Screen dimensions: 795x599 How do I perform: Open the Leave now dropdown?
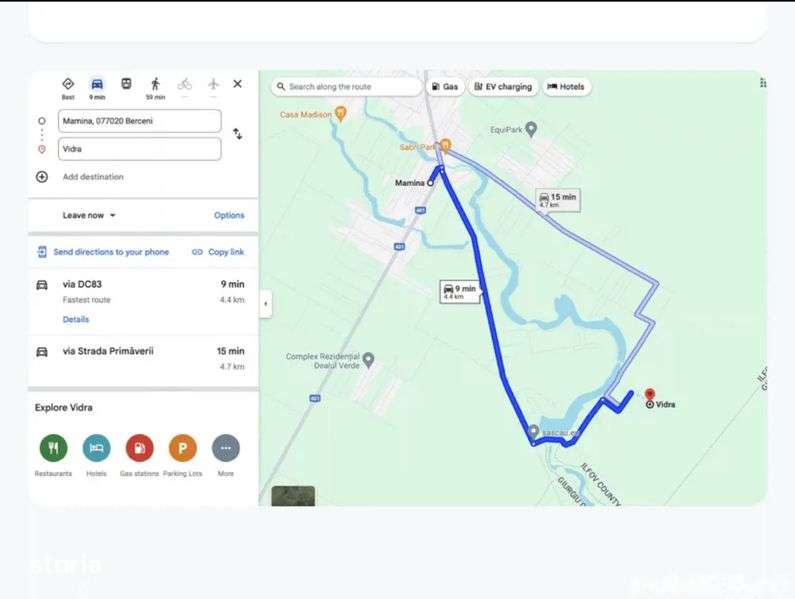pos(89,215)
